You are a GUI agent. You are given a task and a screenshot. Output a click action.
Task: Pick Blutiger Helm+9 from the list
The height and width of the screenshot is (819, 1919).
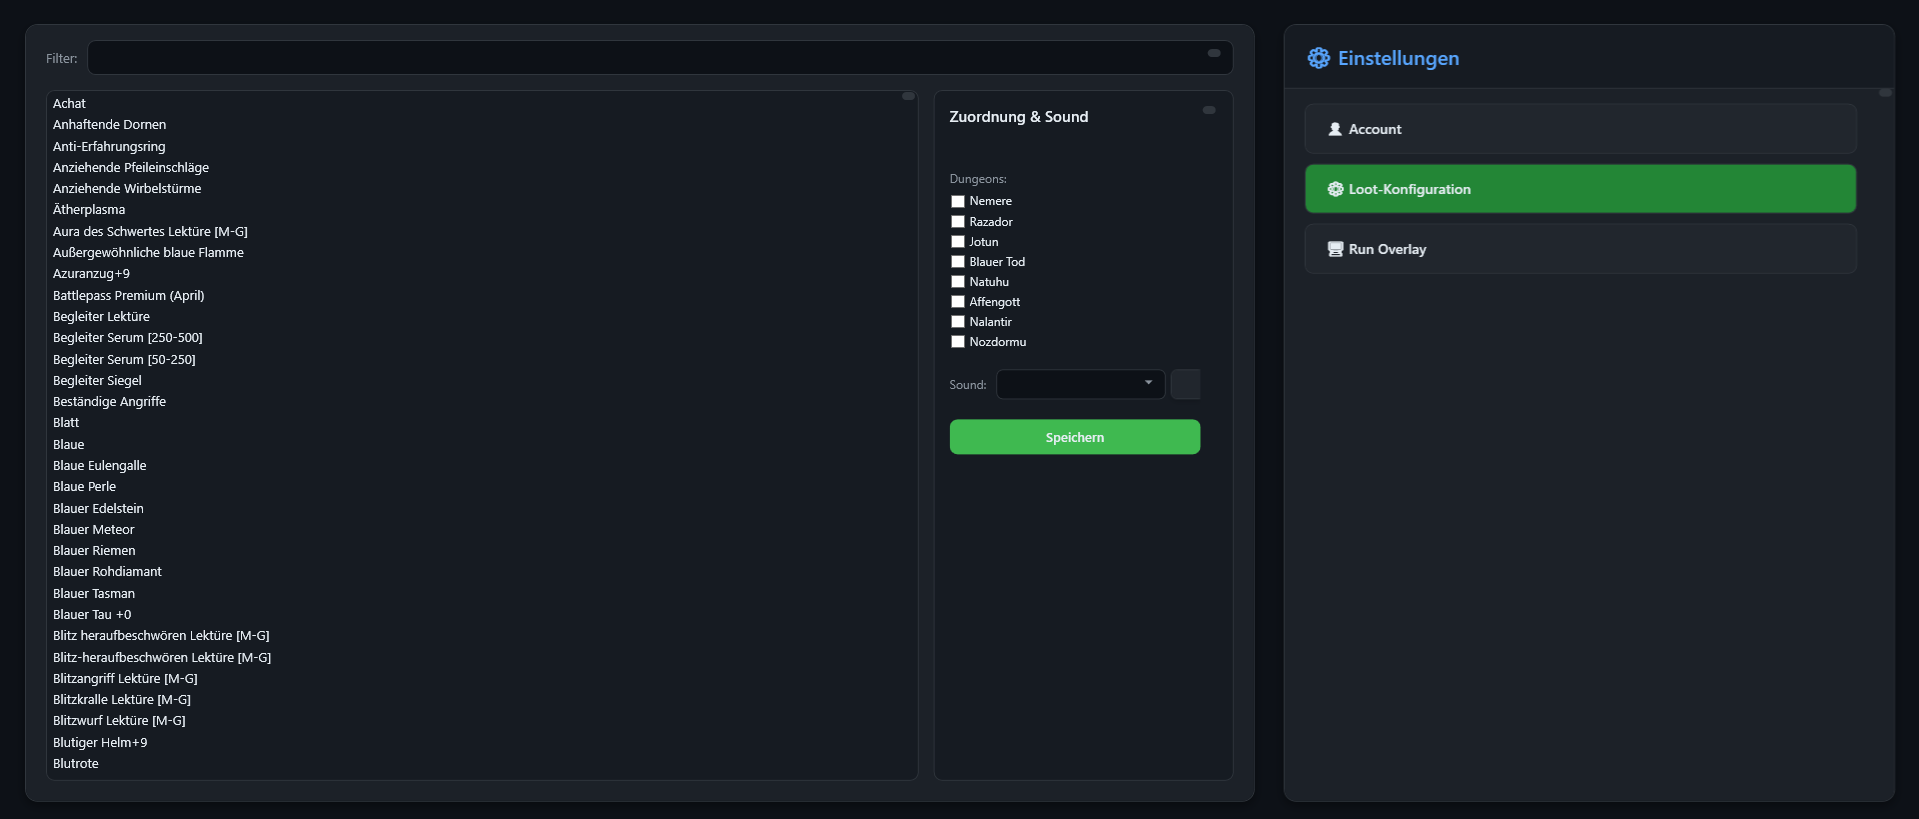point(100,743)
